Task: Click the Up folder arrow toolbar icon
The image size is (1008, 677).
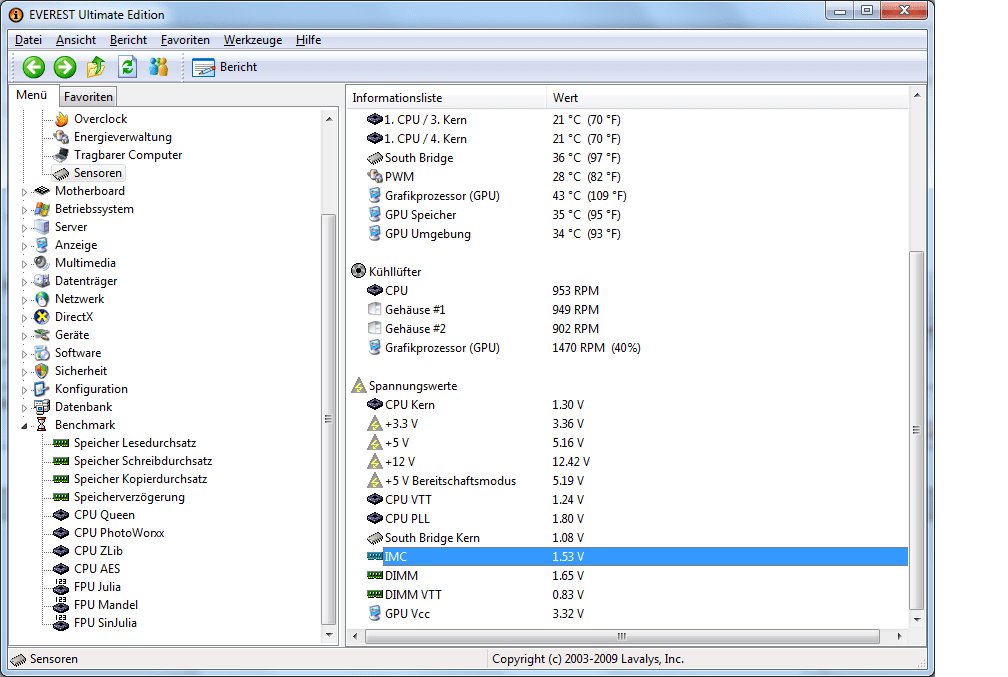Action: pyautogui.click(x=96, y=66)
